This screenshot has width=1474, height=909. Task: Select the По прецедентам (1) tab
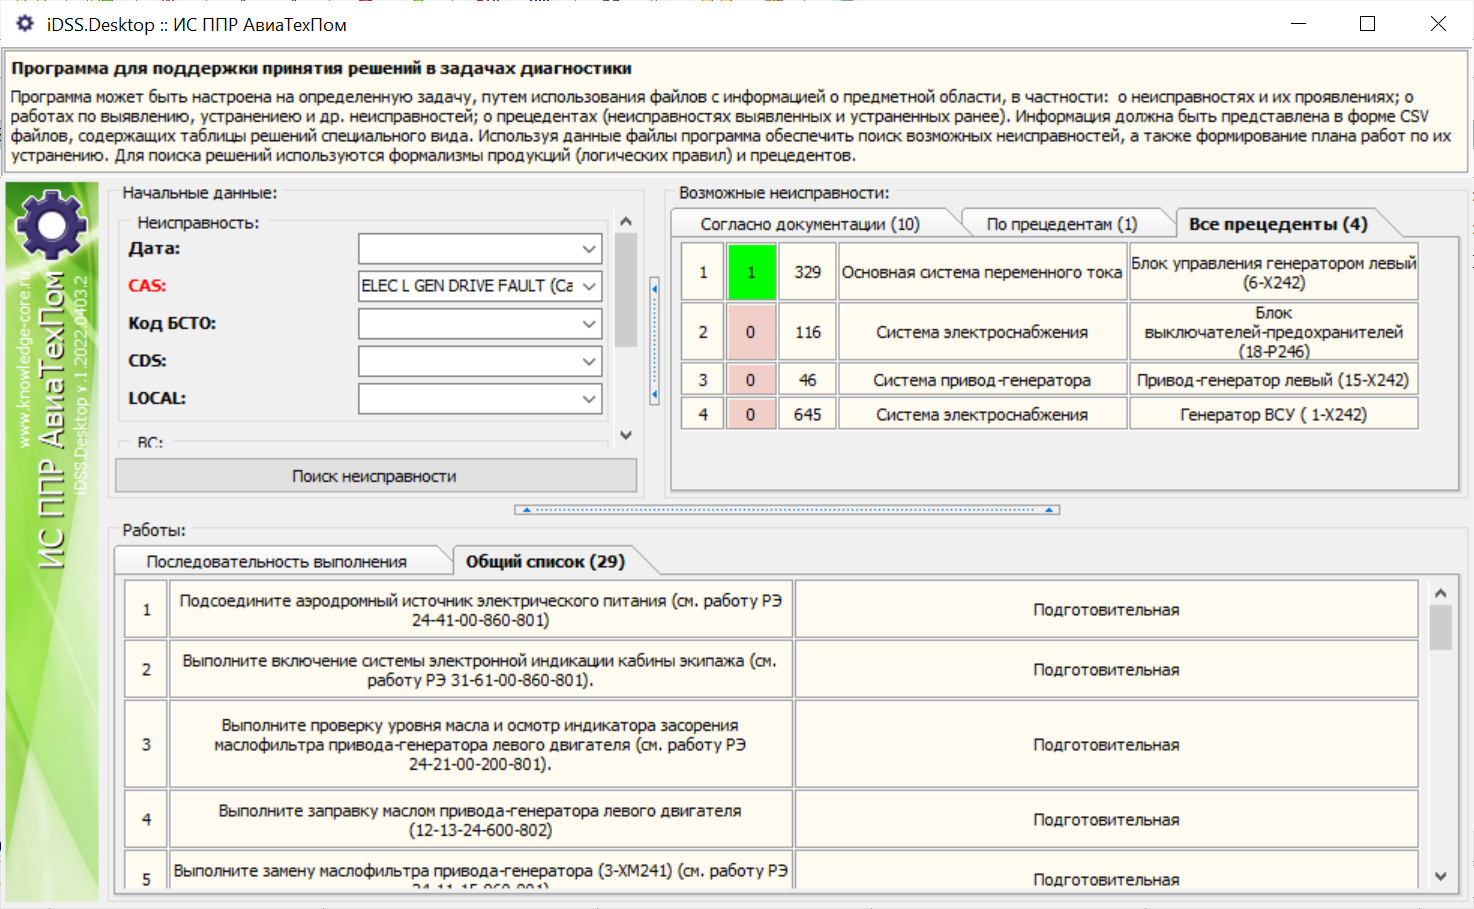1061,224
